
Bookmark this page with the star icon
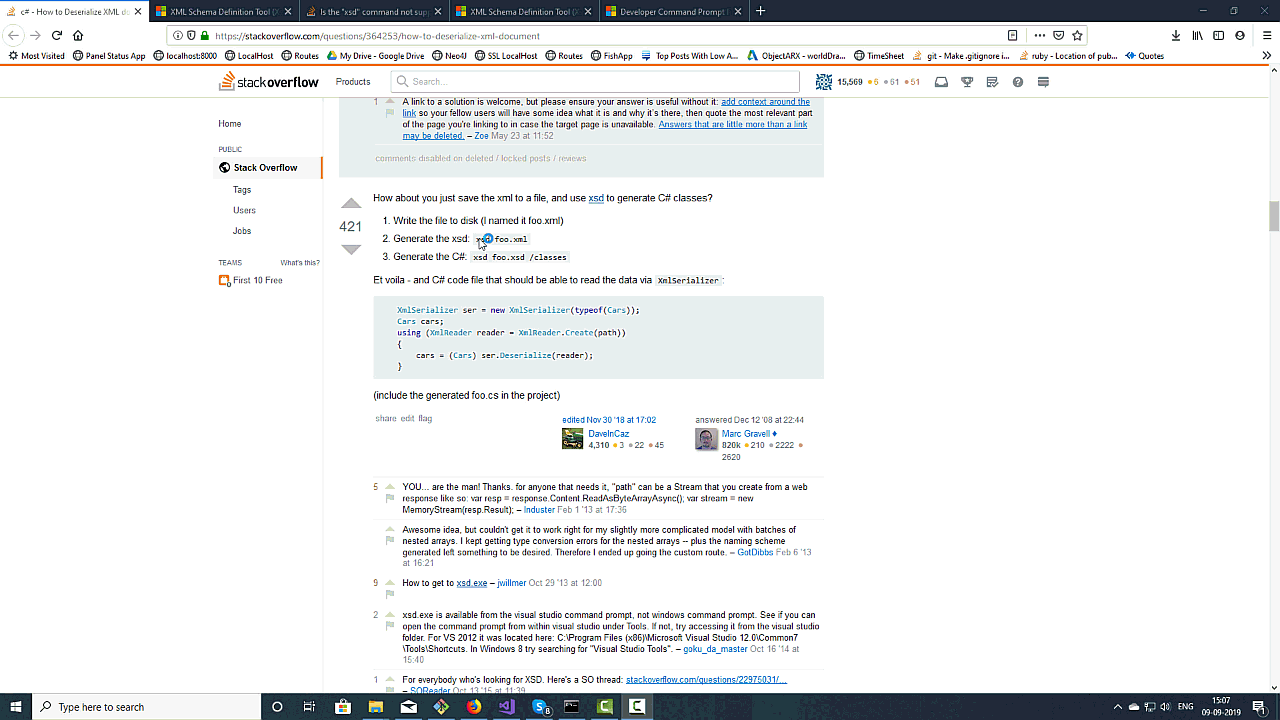(1078, 35)
